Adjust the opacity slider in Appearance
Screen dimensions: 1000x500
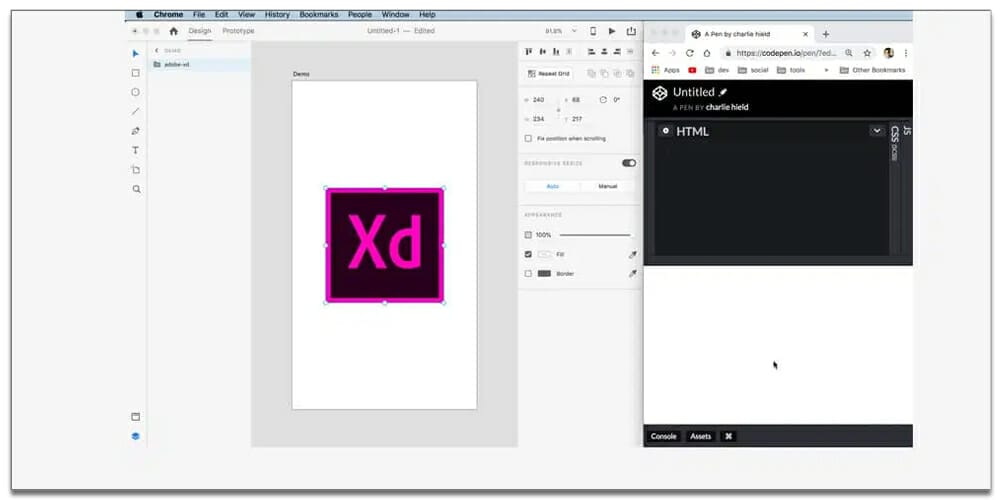pyautogui.click(x=594, y=235)
